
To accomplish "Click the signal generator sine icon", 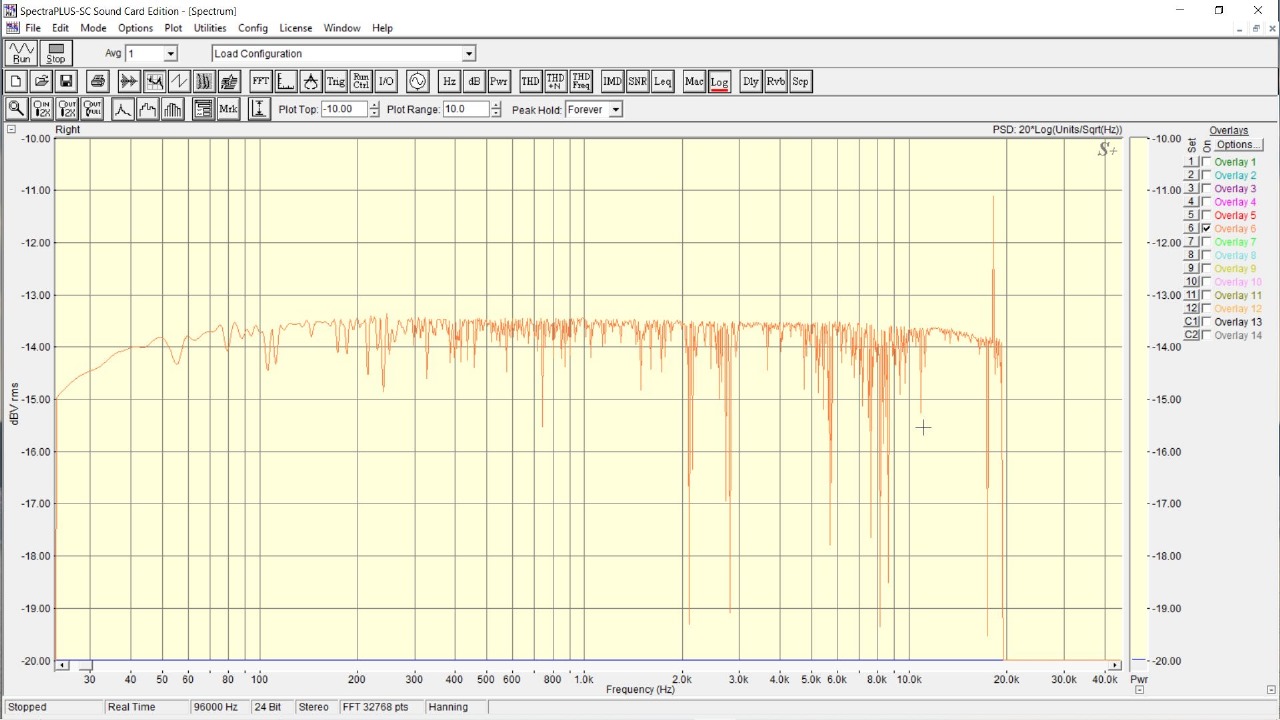I will pyautogui.click(x=417, y=82).
